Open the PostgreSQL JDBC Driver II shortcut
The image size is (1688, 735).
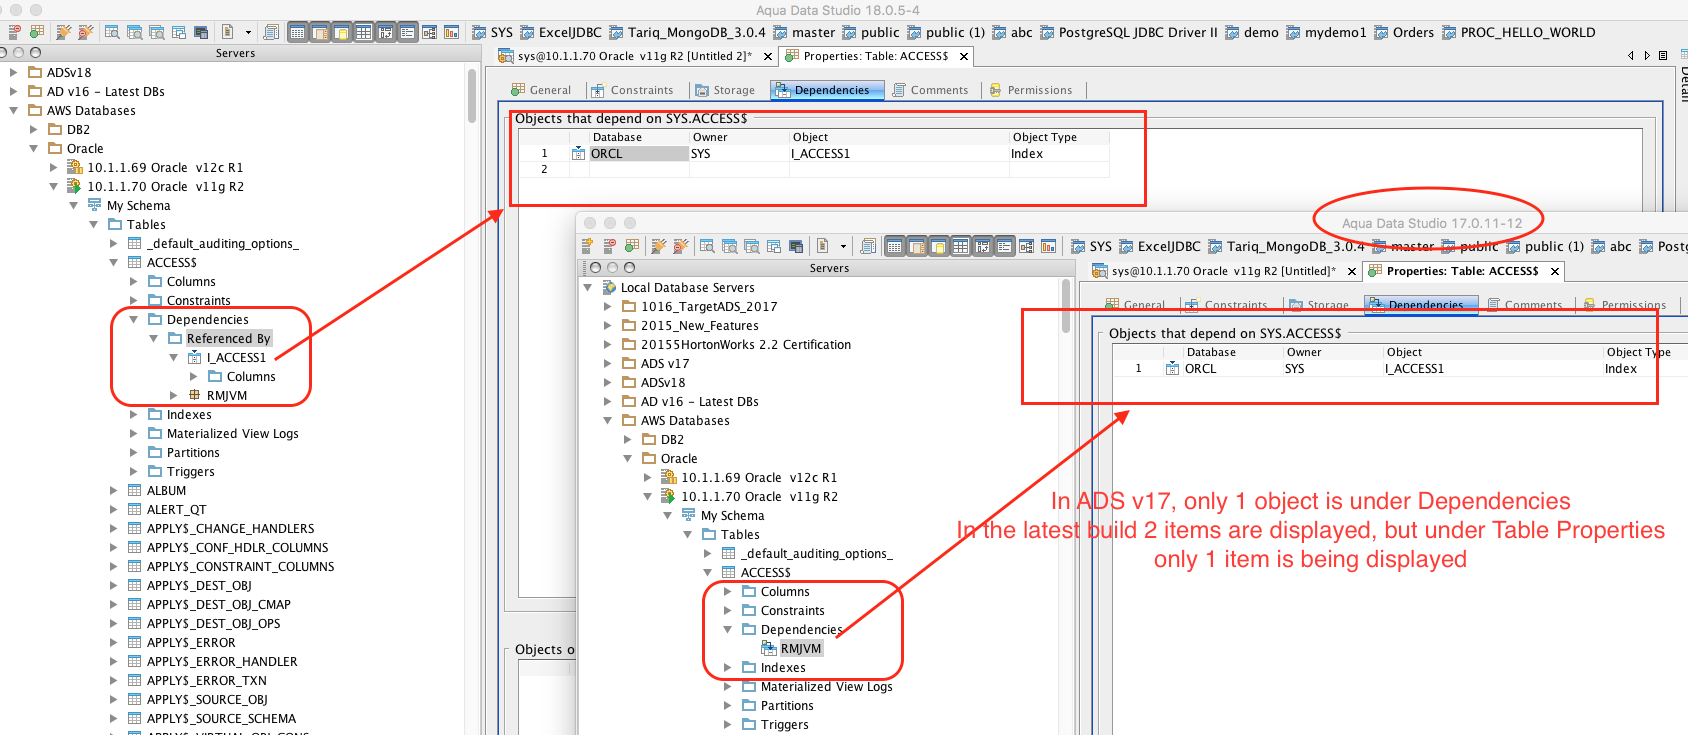tap(1129, 33)
